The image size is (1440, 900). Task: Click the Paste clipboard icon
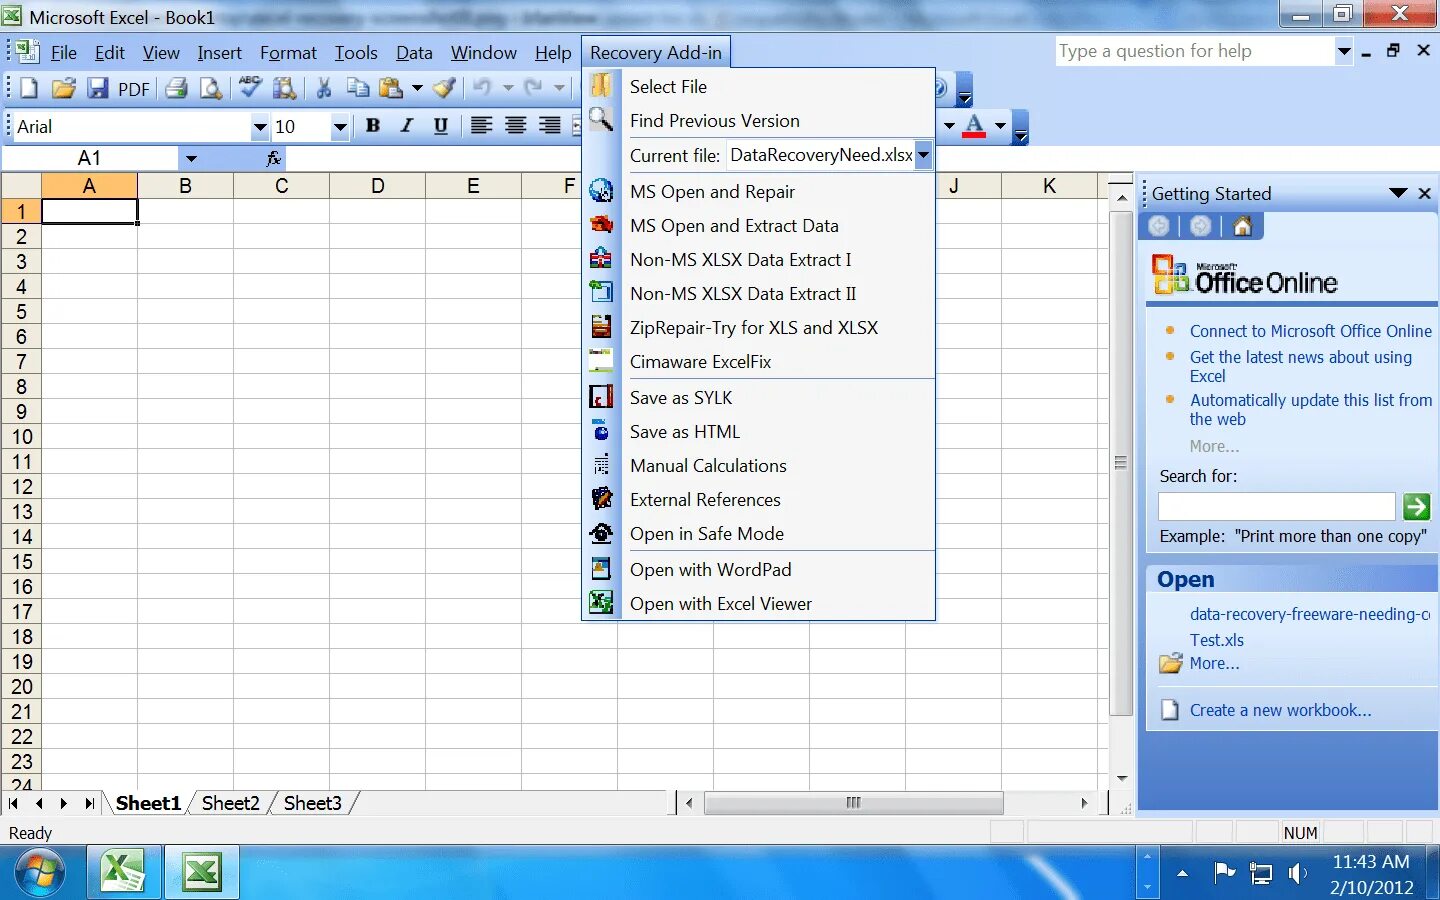pos(391,88)
